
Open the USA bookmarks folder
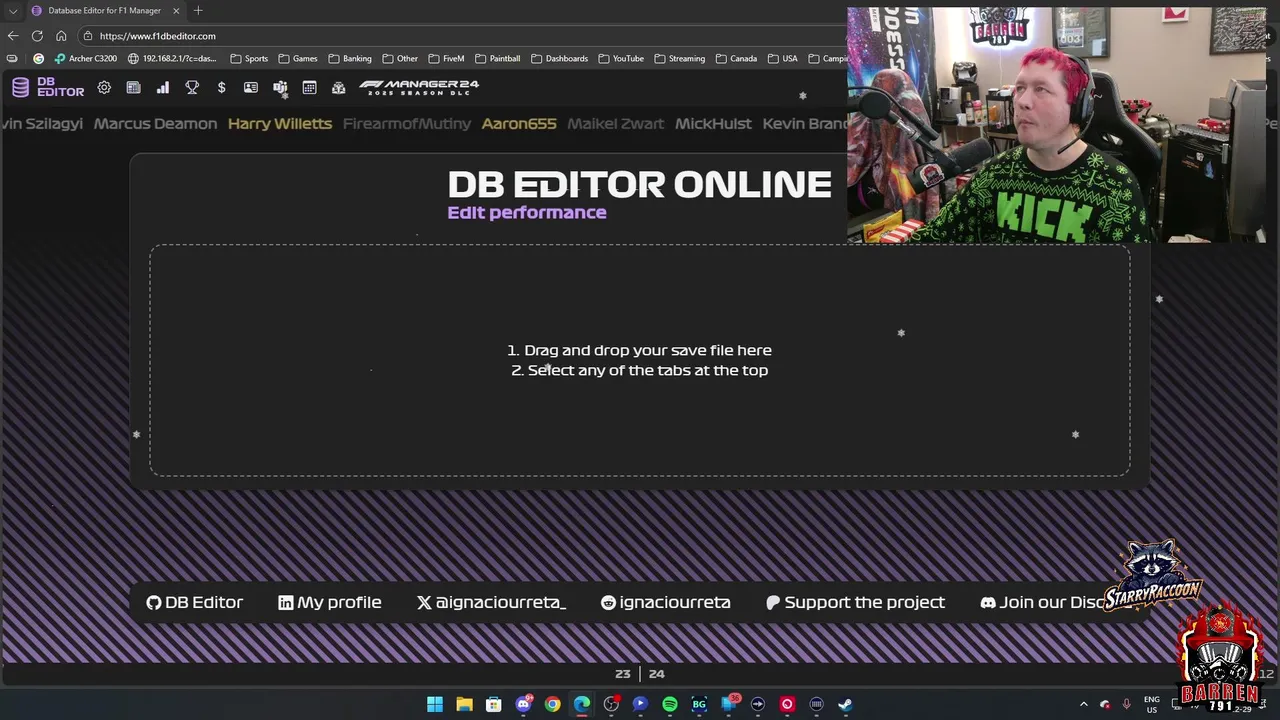pyautogui.click(x=782, y=58)
